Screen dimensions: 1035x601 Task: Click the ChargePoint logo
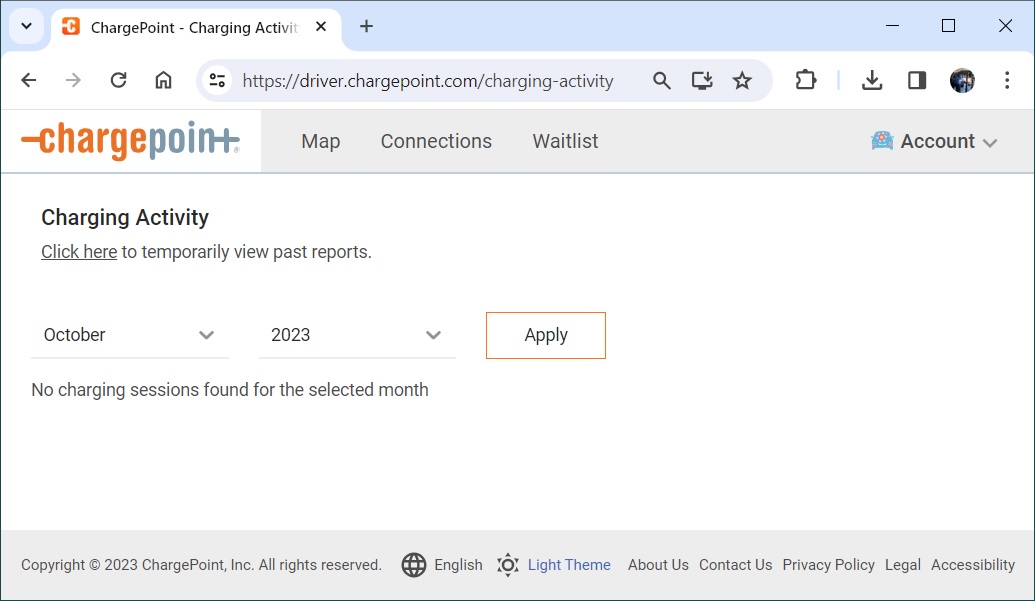[x=130, y=141]
